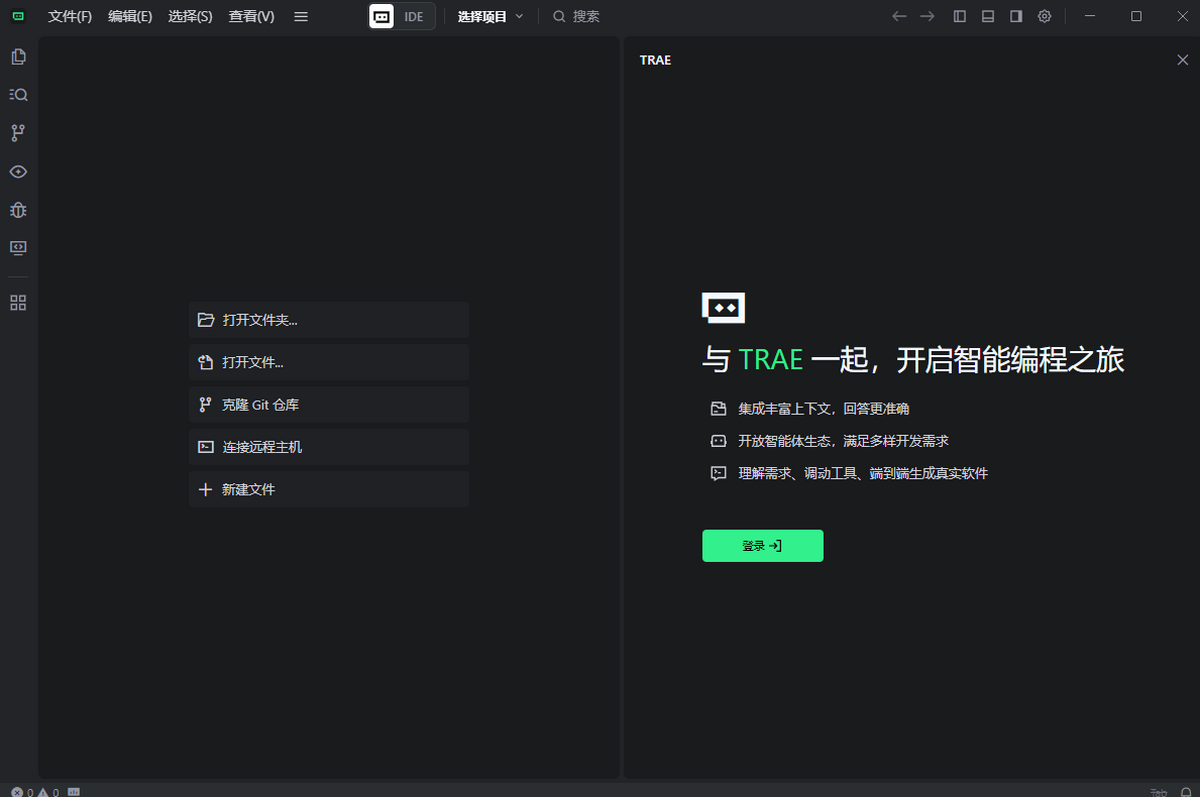
Task: Open the Source Control branch icon
Action: click(x=18, y=133)
